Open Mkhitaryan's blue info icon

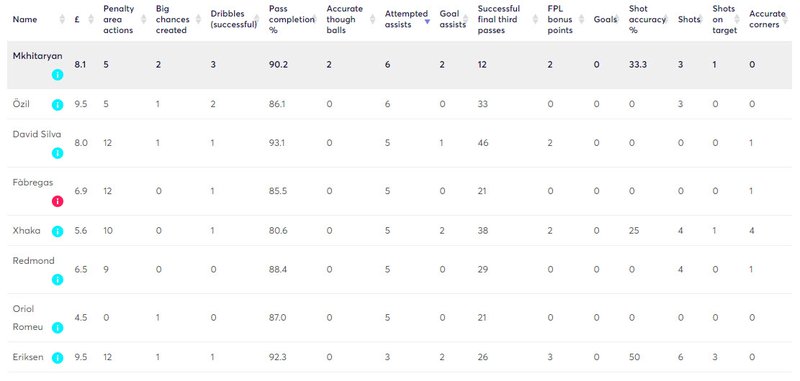tap(58, 75)
